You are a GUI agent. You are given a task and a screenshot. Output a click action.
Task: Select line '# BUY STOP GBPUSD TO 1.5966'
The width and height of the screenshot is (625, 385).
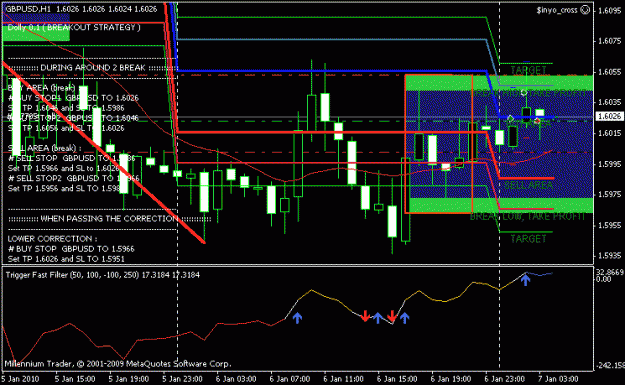coord(71,249)
